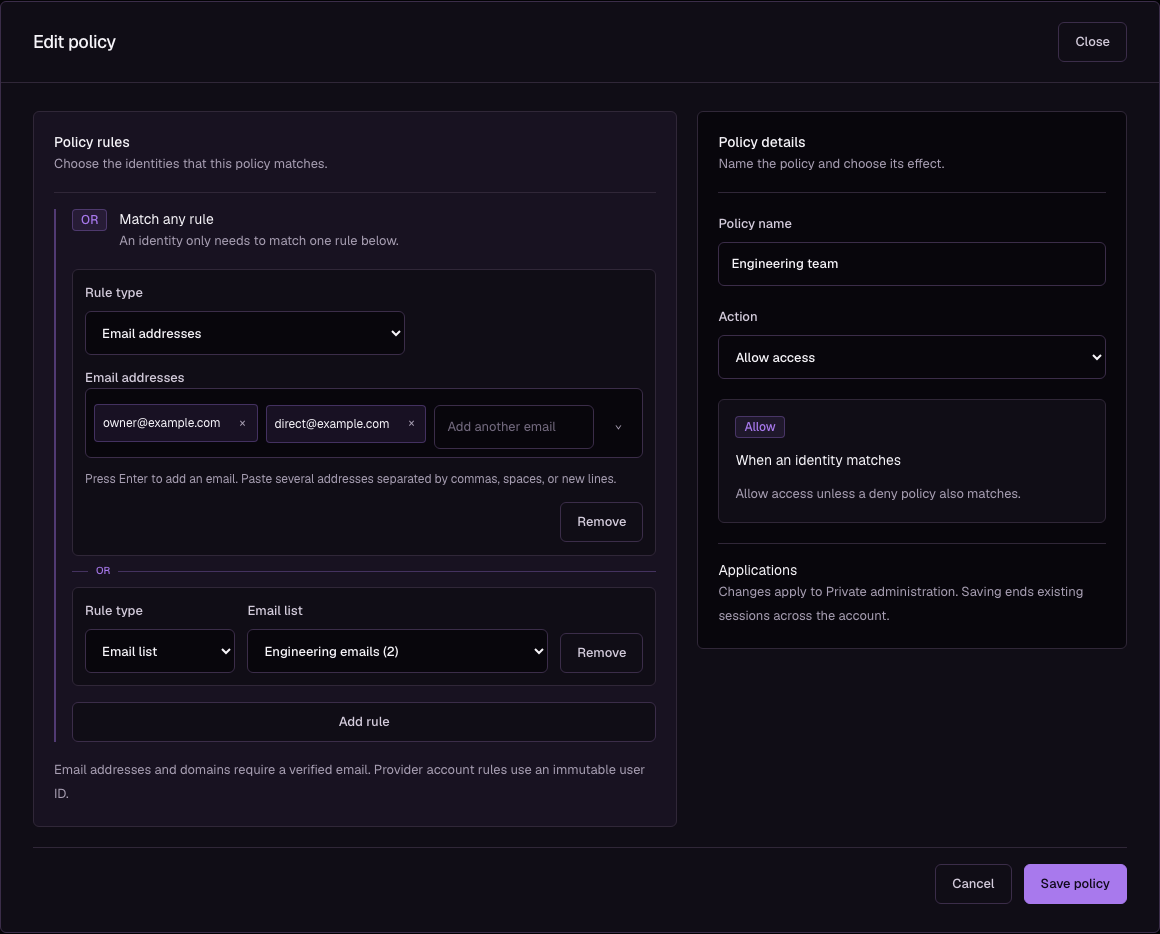Remove the Email list rule
The height and width of the screenshot is (934, 1160).
(x=601, y=653)
